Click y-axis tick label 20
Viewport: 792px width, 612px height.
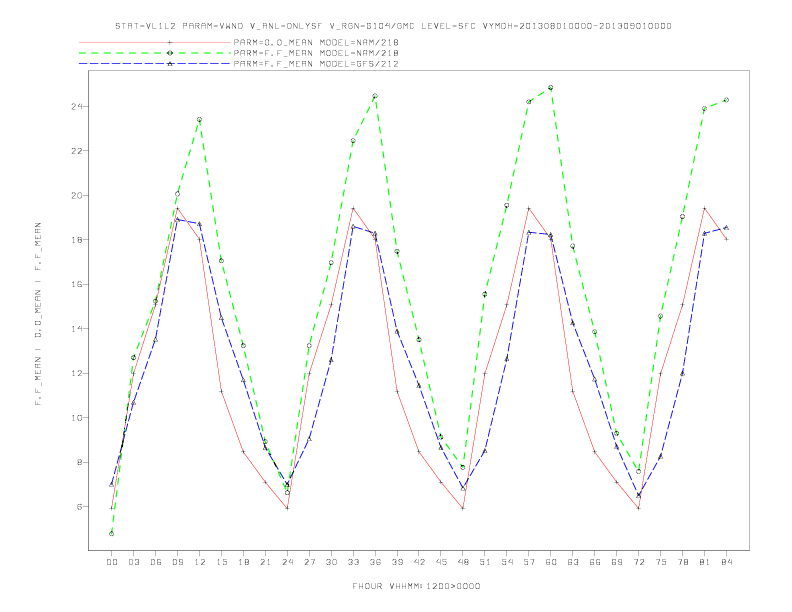coord(77,195)
